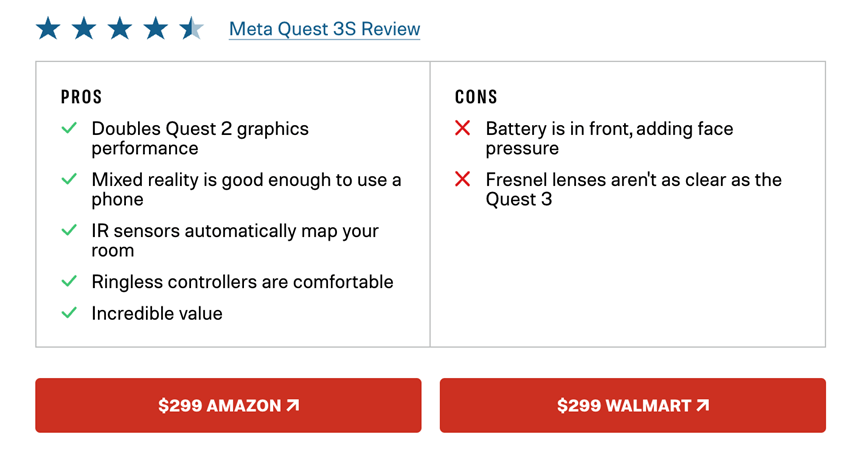Click checkmark beside Incredible value
This screenshot has height=451, width=865.
pos(69,313)
